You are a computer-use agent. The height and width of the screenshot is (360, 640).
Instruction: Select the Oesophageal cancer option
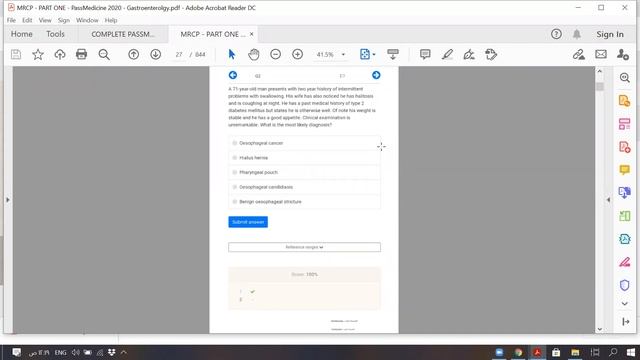(x=304, y=143)
